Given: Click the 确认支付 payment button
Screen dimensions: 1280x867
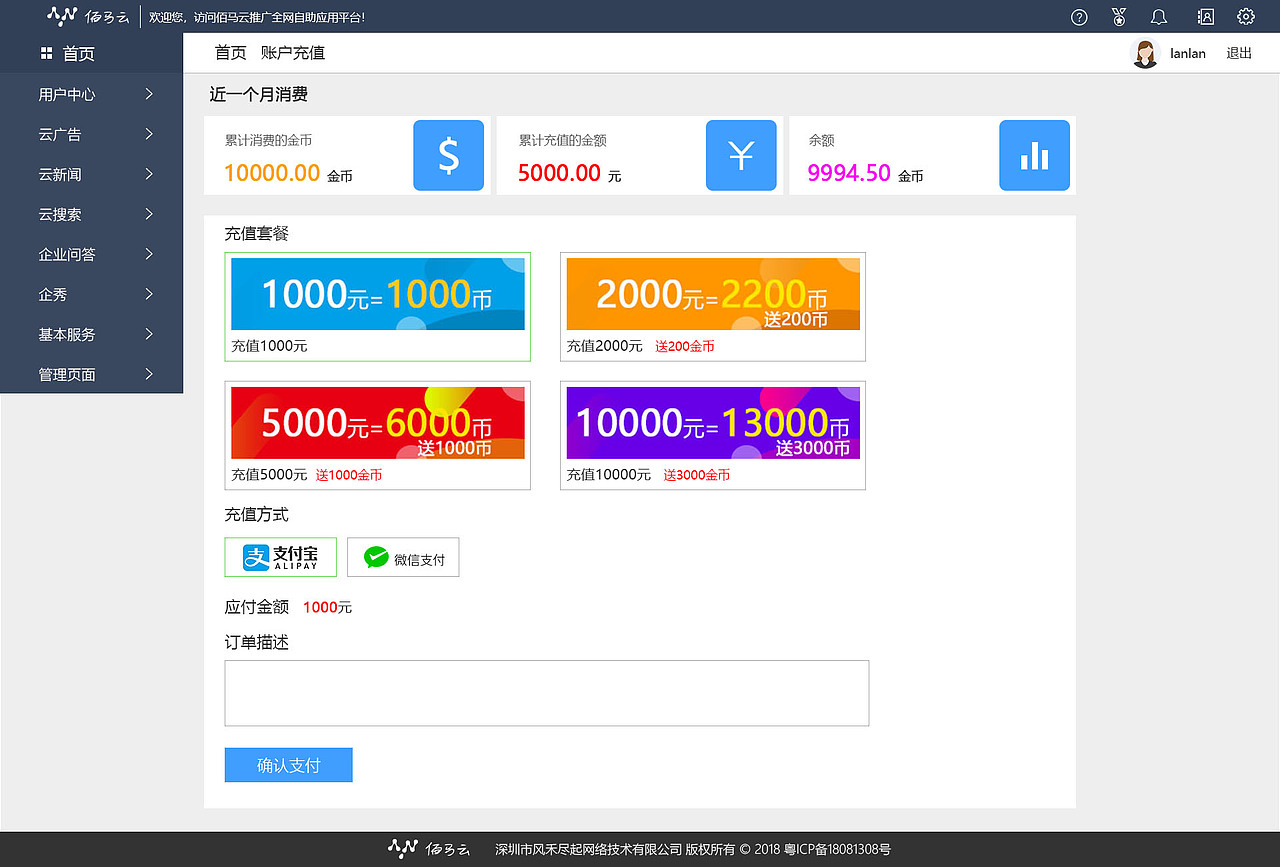Looking at the screenshot, I should tap(288, 764).
